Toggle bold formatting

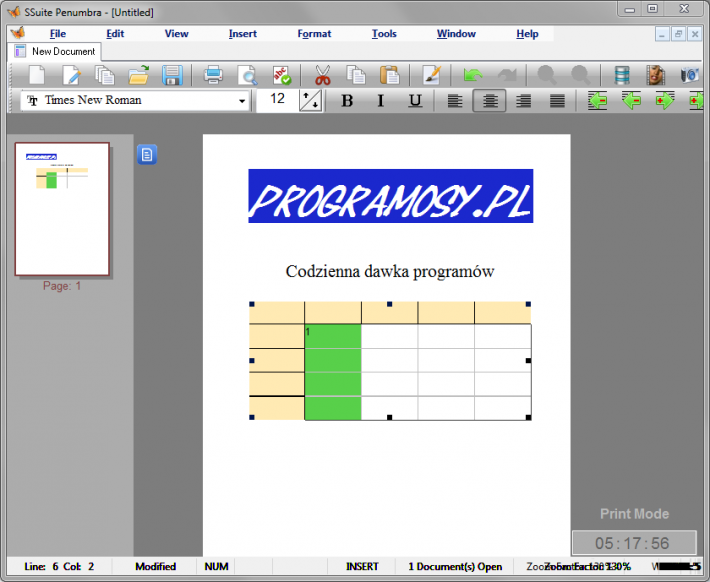click(x=347, y=101)
